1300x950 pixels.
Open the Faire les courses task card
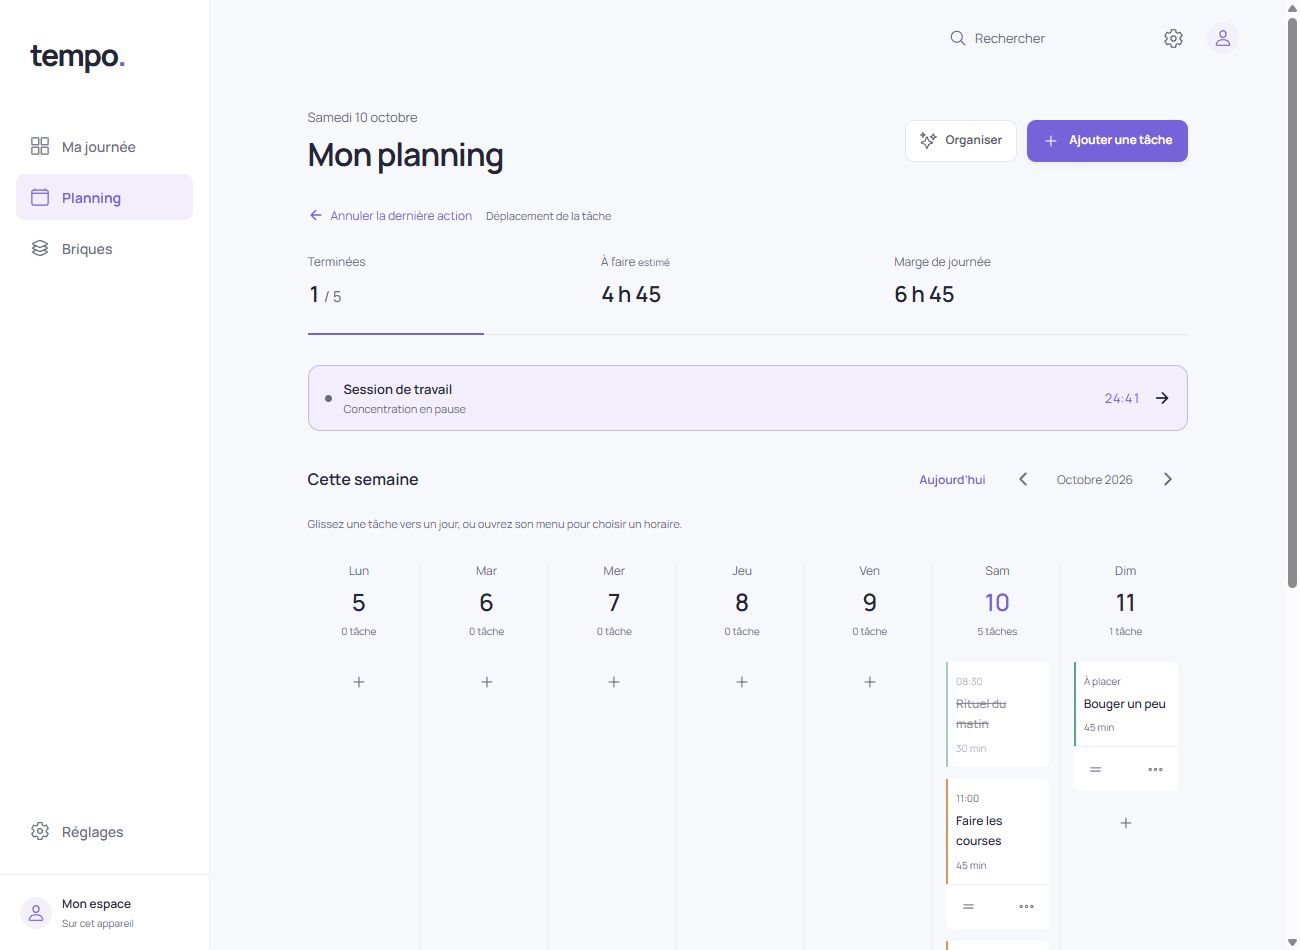pos(997,832)
